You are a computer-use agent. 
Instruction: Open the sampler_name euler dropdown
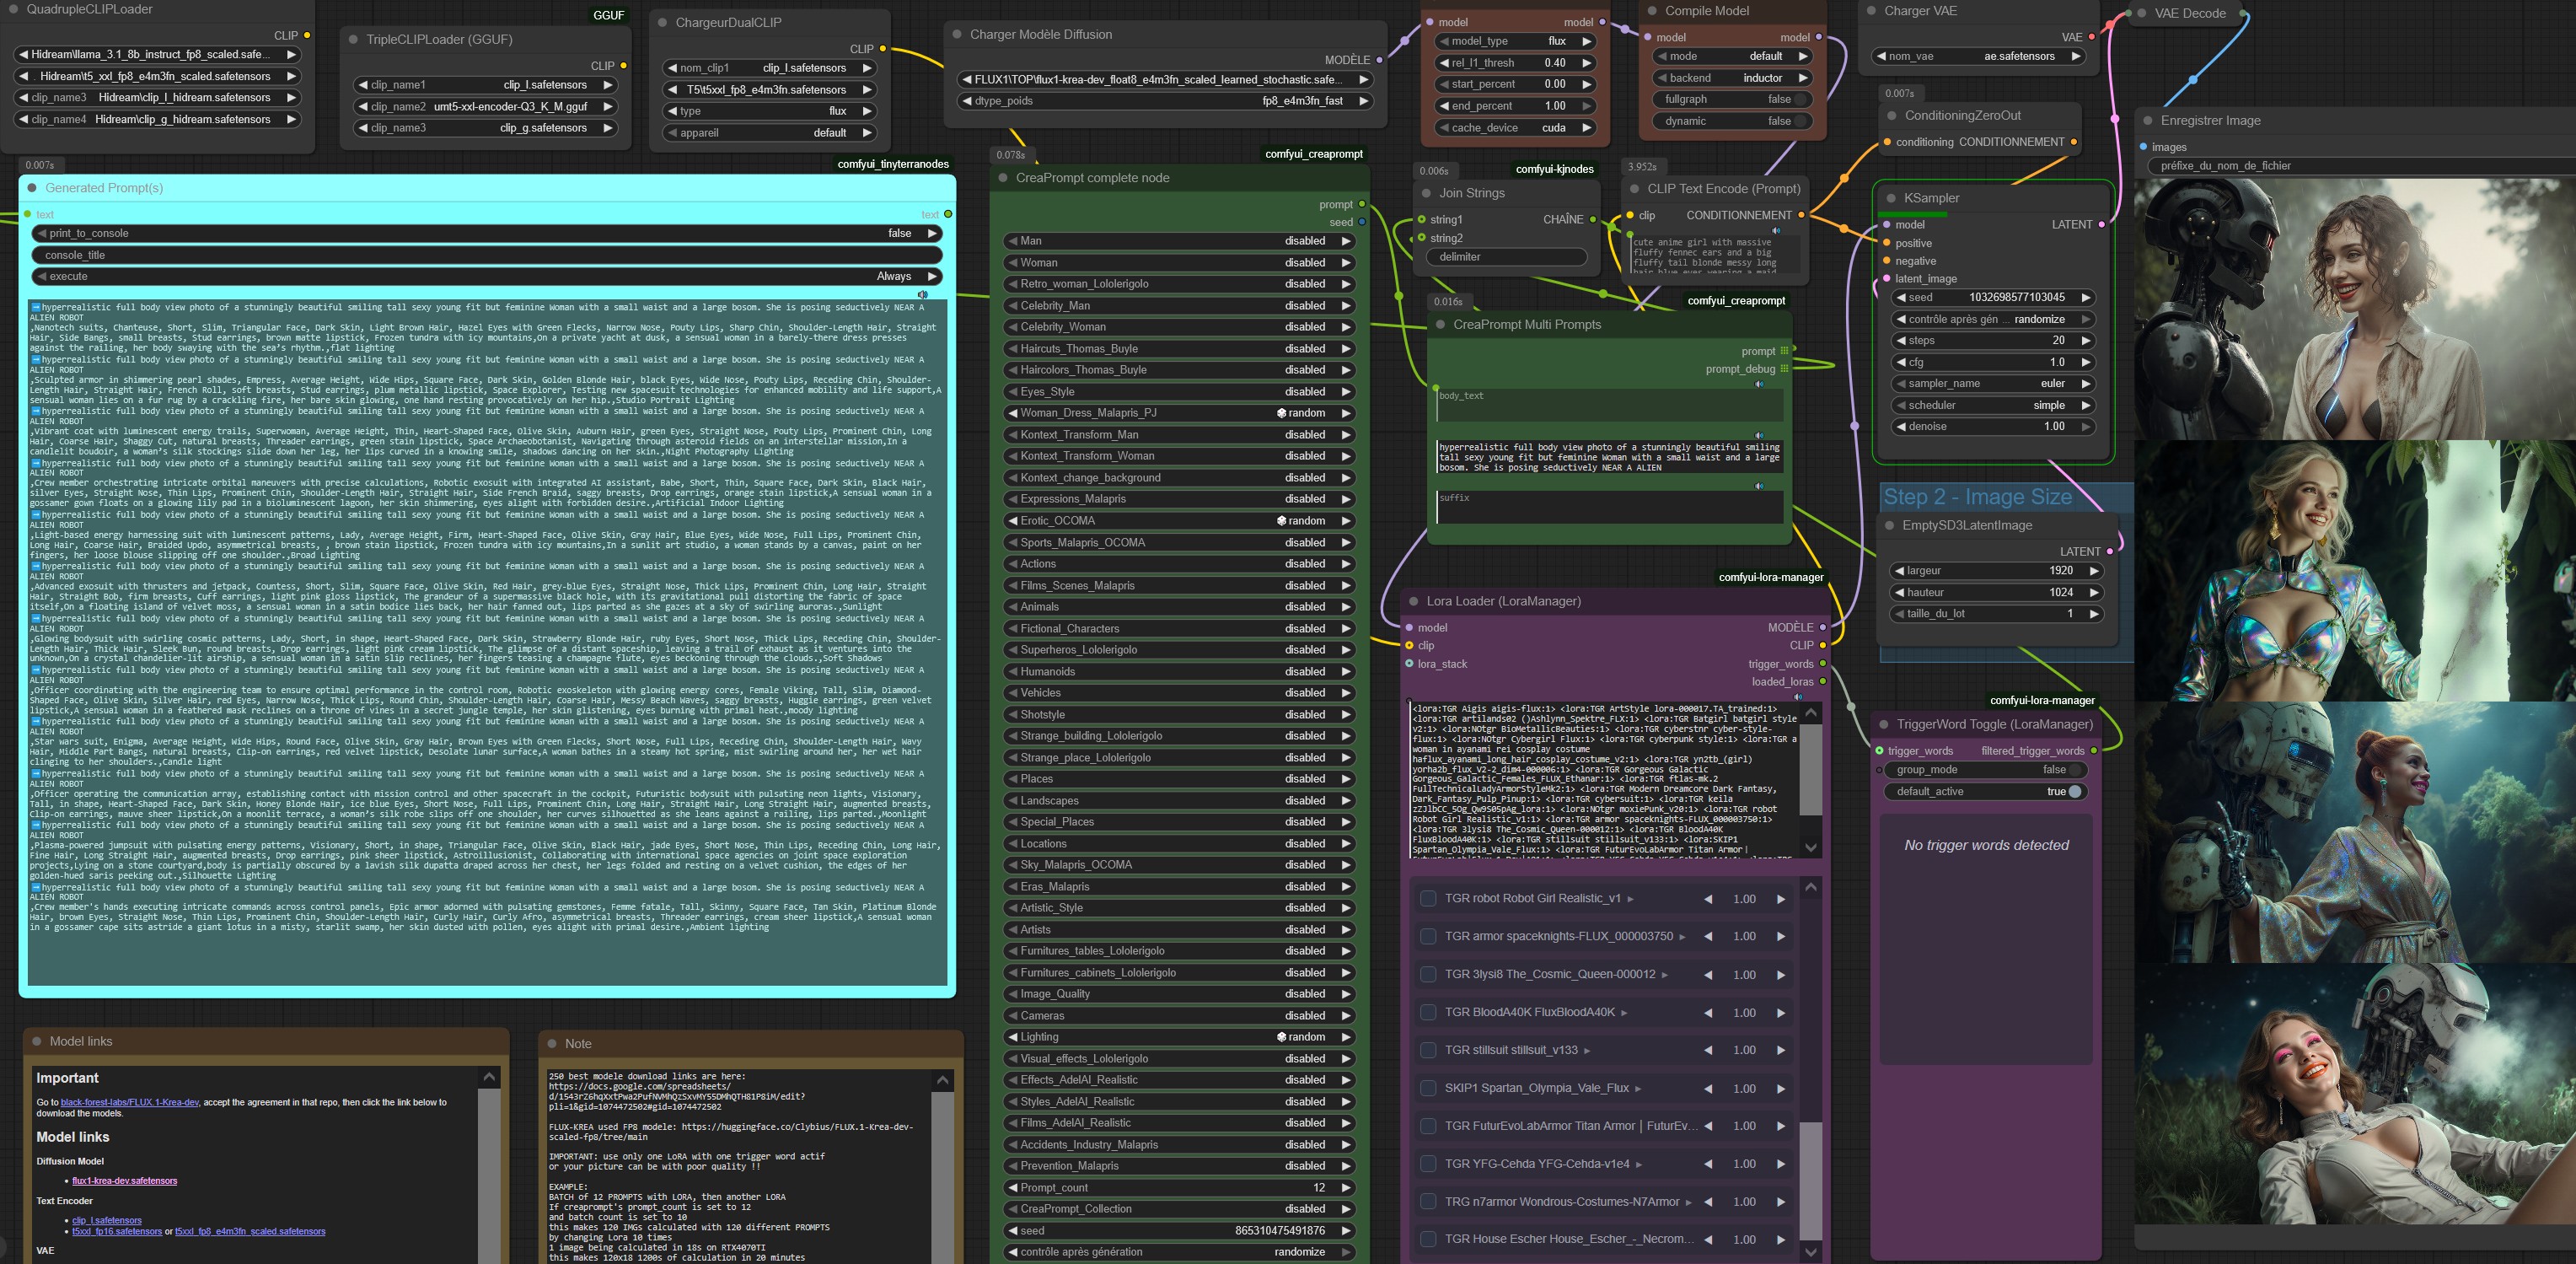coord(1992,384)
